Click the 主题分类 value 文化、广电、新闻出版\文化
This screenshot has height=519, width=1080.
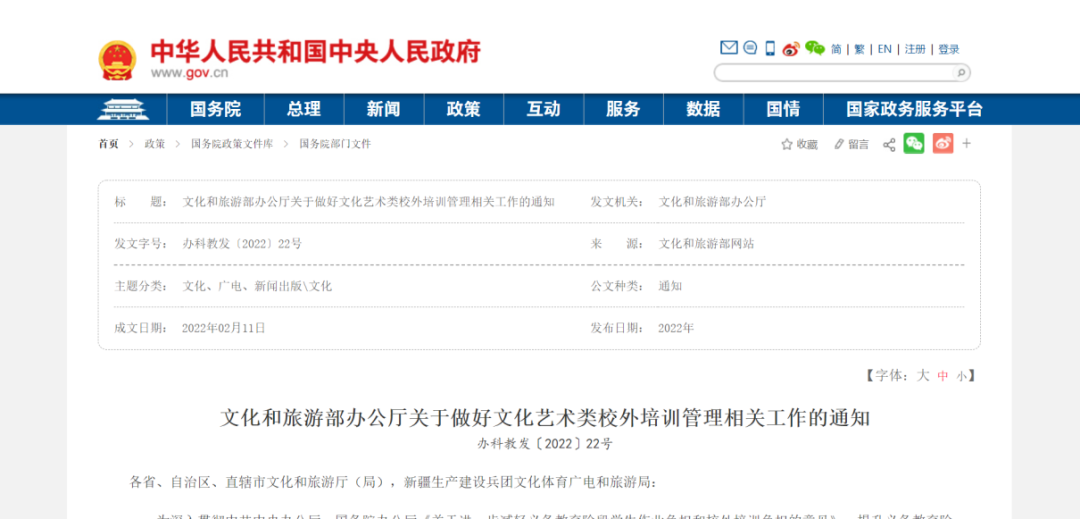click(257, 286)
